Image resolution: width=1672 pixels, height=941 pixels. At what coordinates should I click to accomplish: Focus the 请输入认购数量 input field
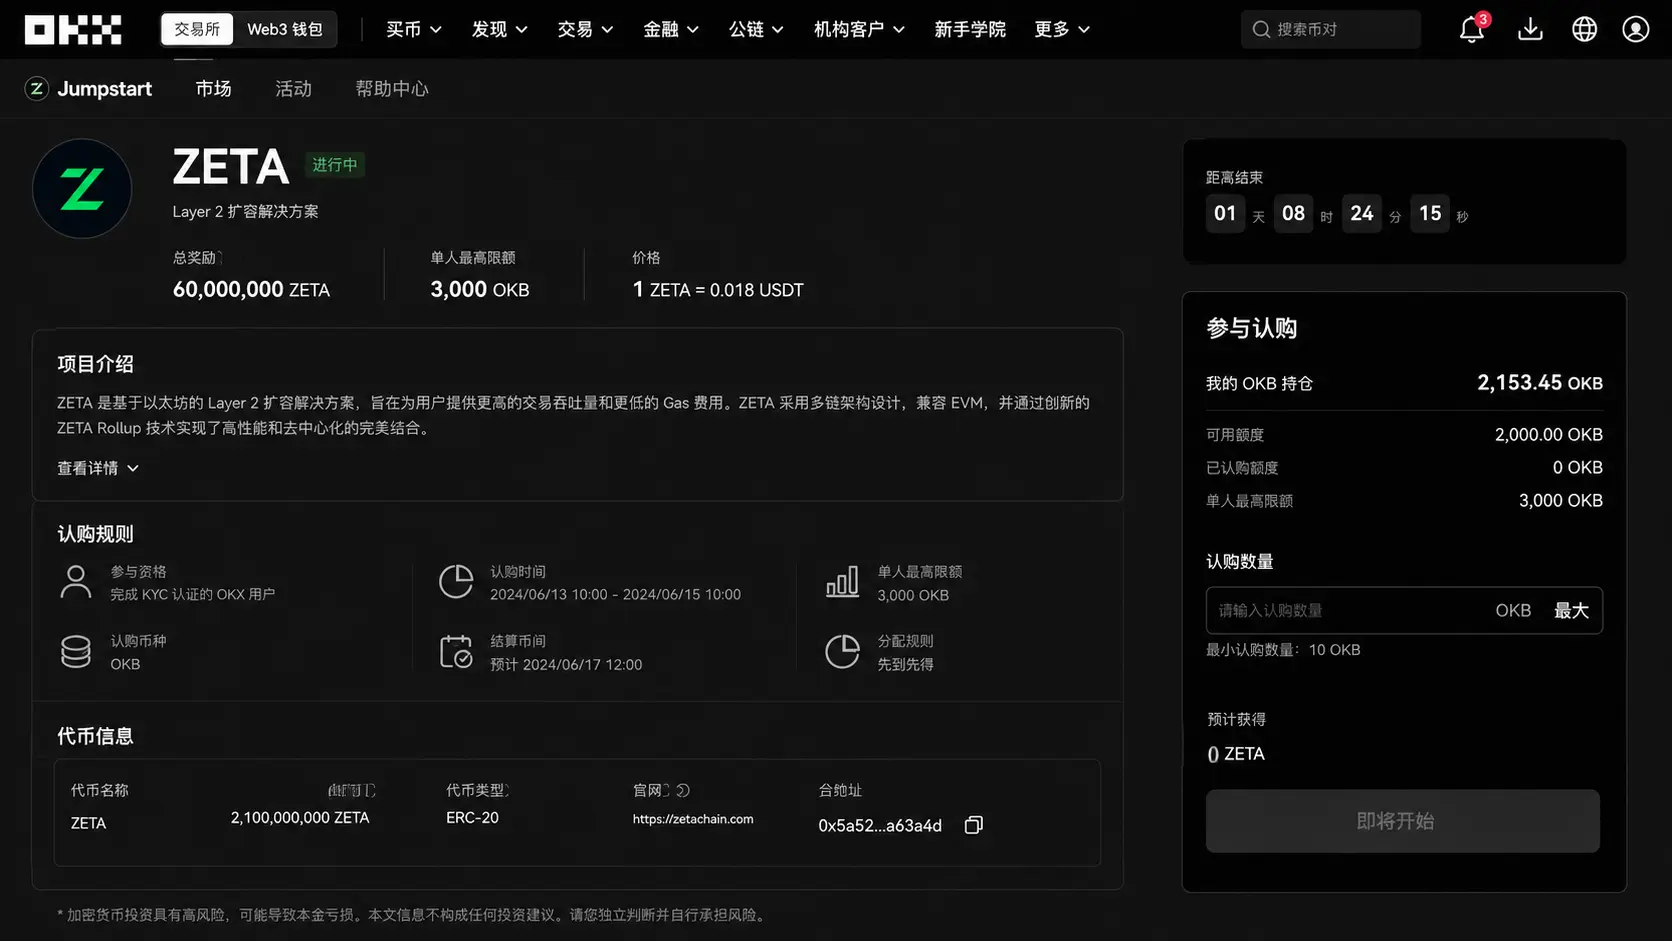(1404, 610)
